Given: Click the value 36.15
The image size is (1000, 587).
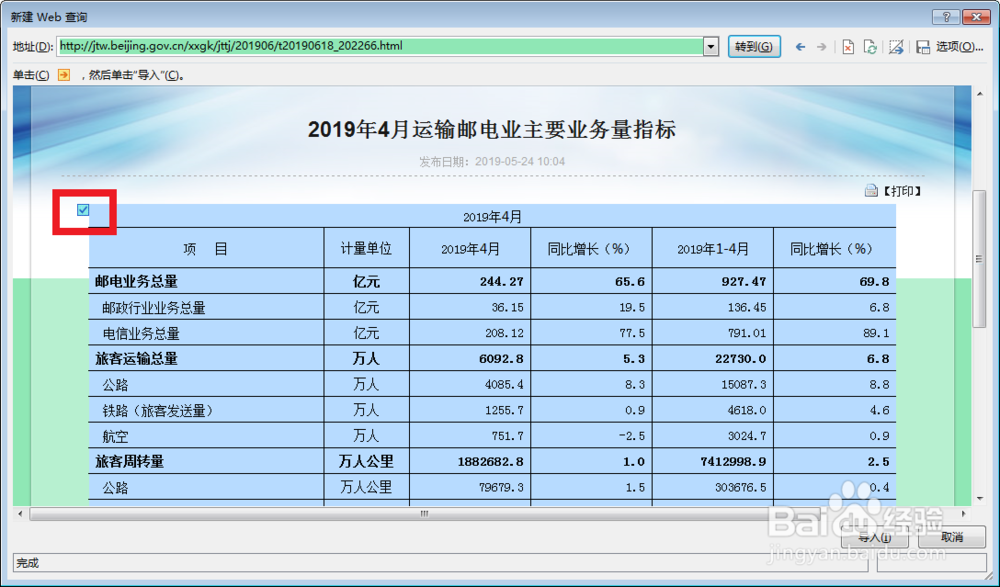Looking at the screenshot, I should point(508,308).
